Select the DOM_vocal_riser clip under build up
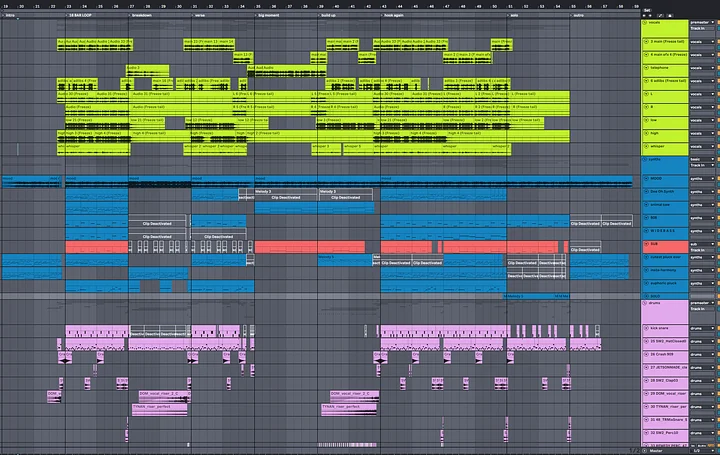Screen dimensions: 720x455 click(x=354, y=397)
